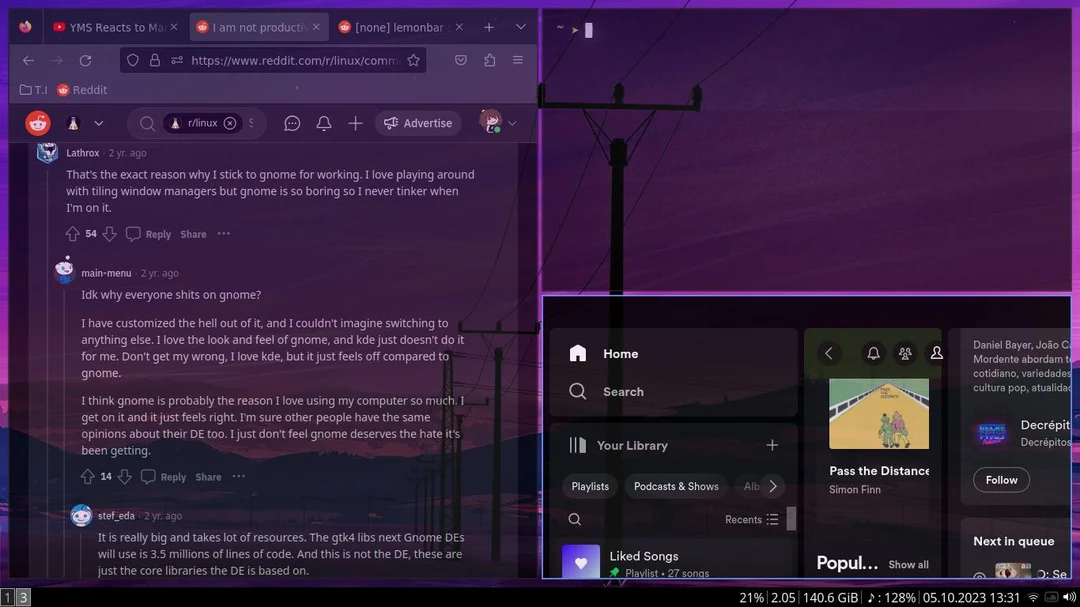Upvote main-menu's comment

tap(88, 477)
